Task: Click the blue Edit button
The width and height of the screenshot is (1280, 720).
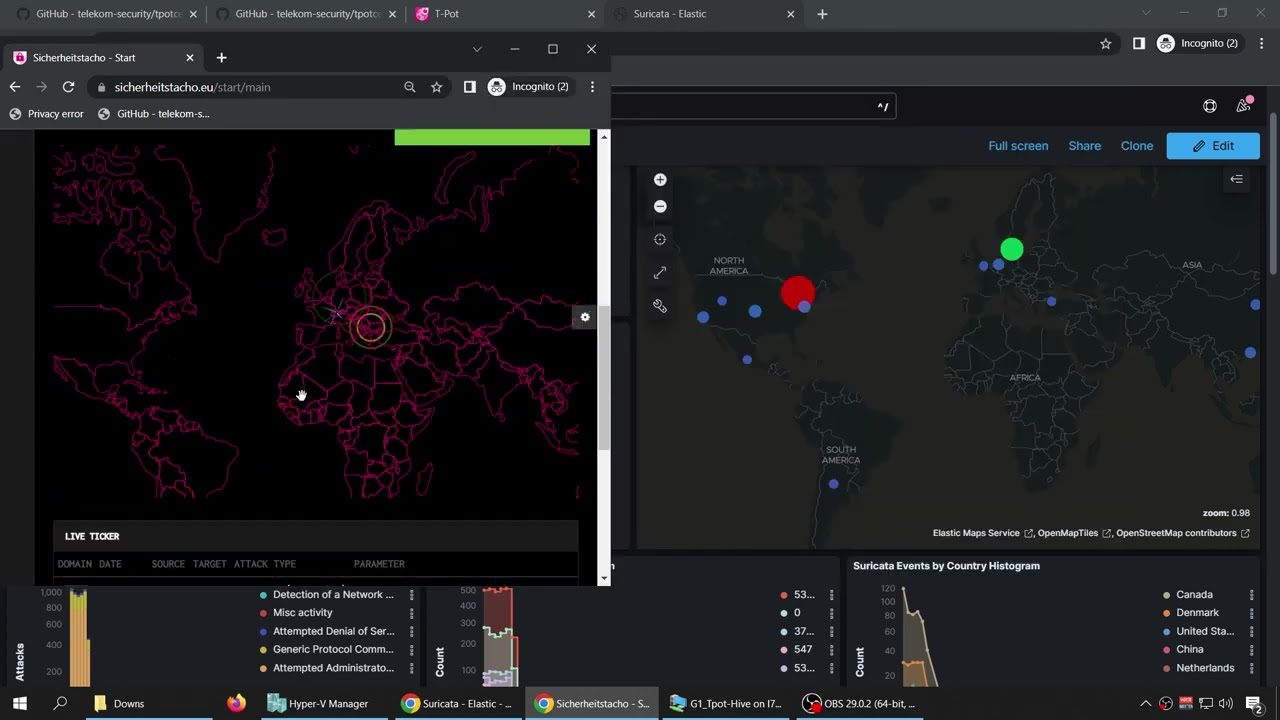Action: [x=1213, y=146]
